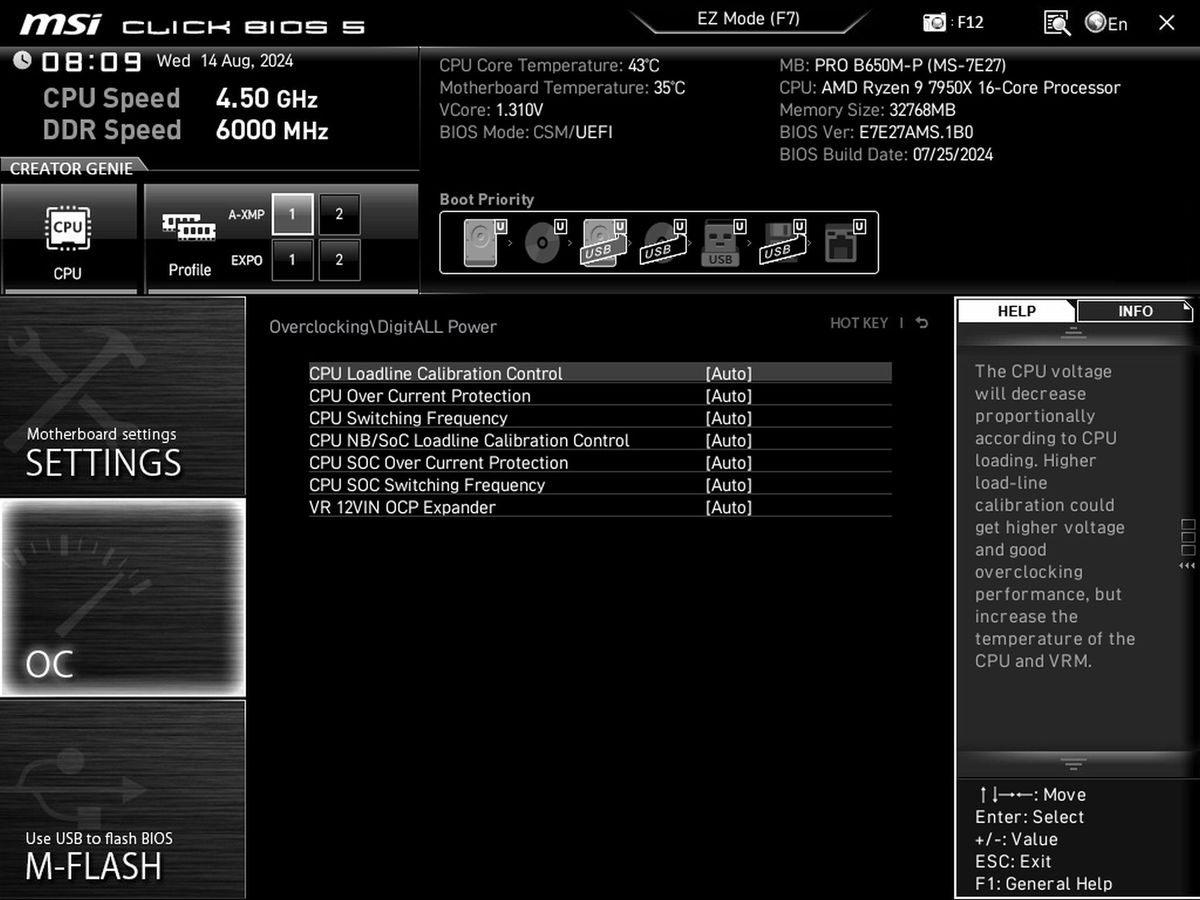The height and width of the screenshot is (900, 1200).
Task: Click the MSI Click BIOS 5 logo
Action: (x=192, y=24)
